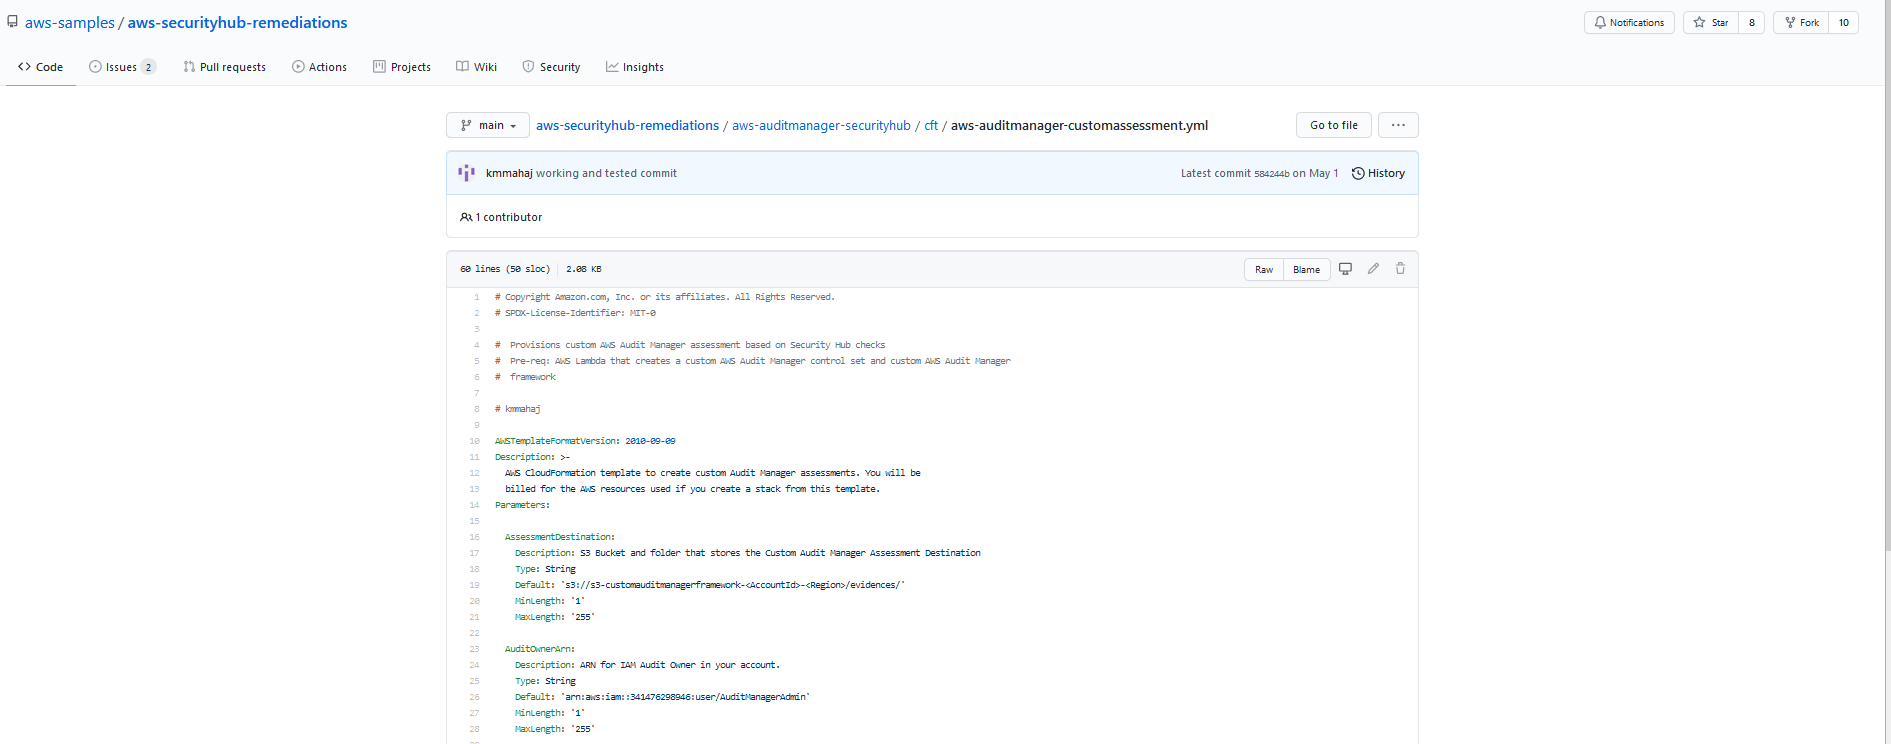Click the s3 bucket Default value line

[710, 585]
